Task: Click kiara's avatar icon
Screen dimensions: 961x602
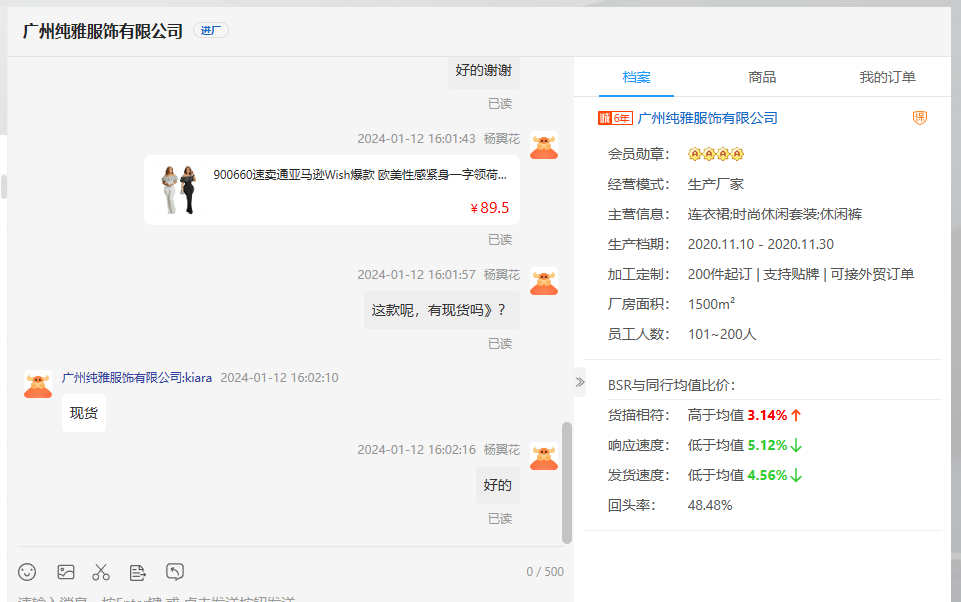Action: tap(38, 384)
